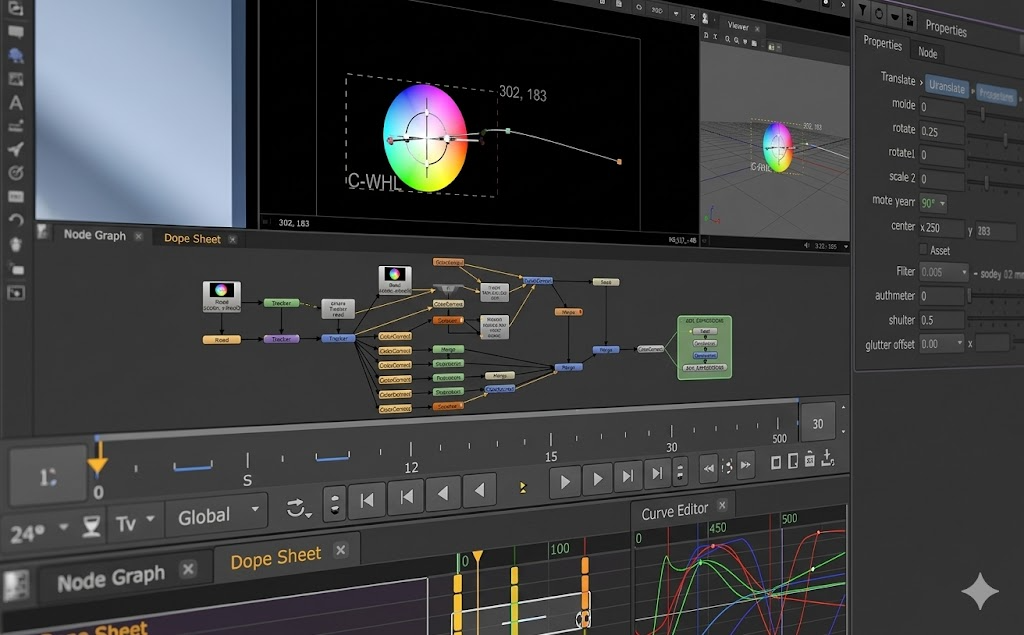Click the dotted circle icon between rewind and forward
The height and width of the screenshot is (635, 1024).
pyautogui.click(x=727, y=466)
